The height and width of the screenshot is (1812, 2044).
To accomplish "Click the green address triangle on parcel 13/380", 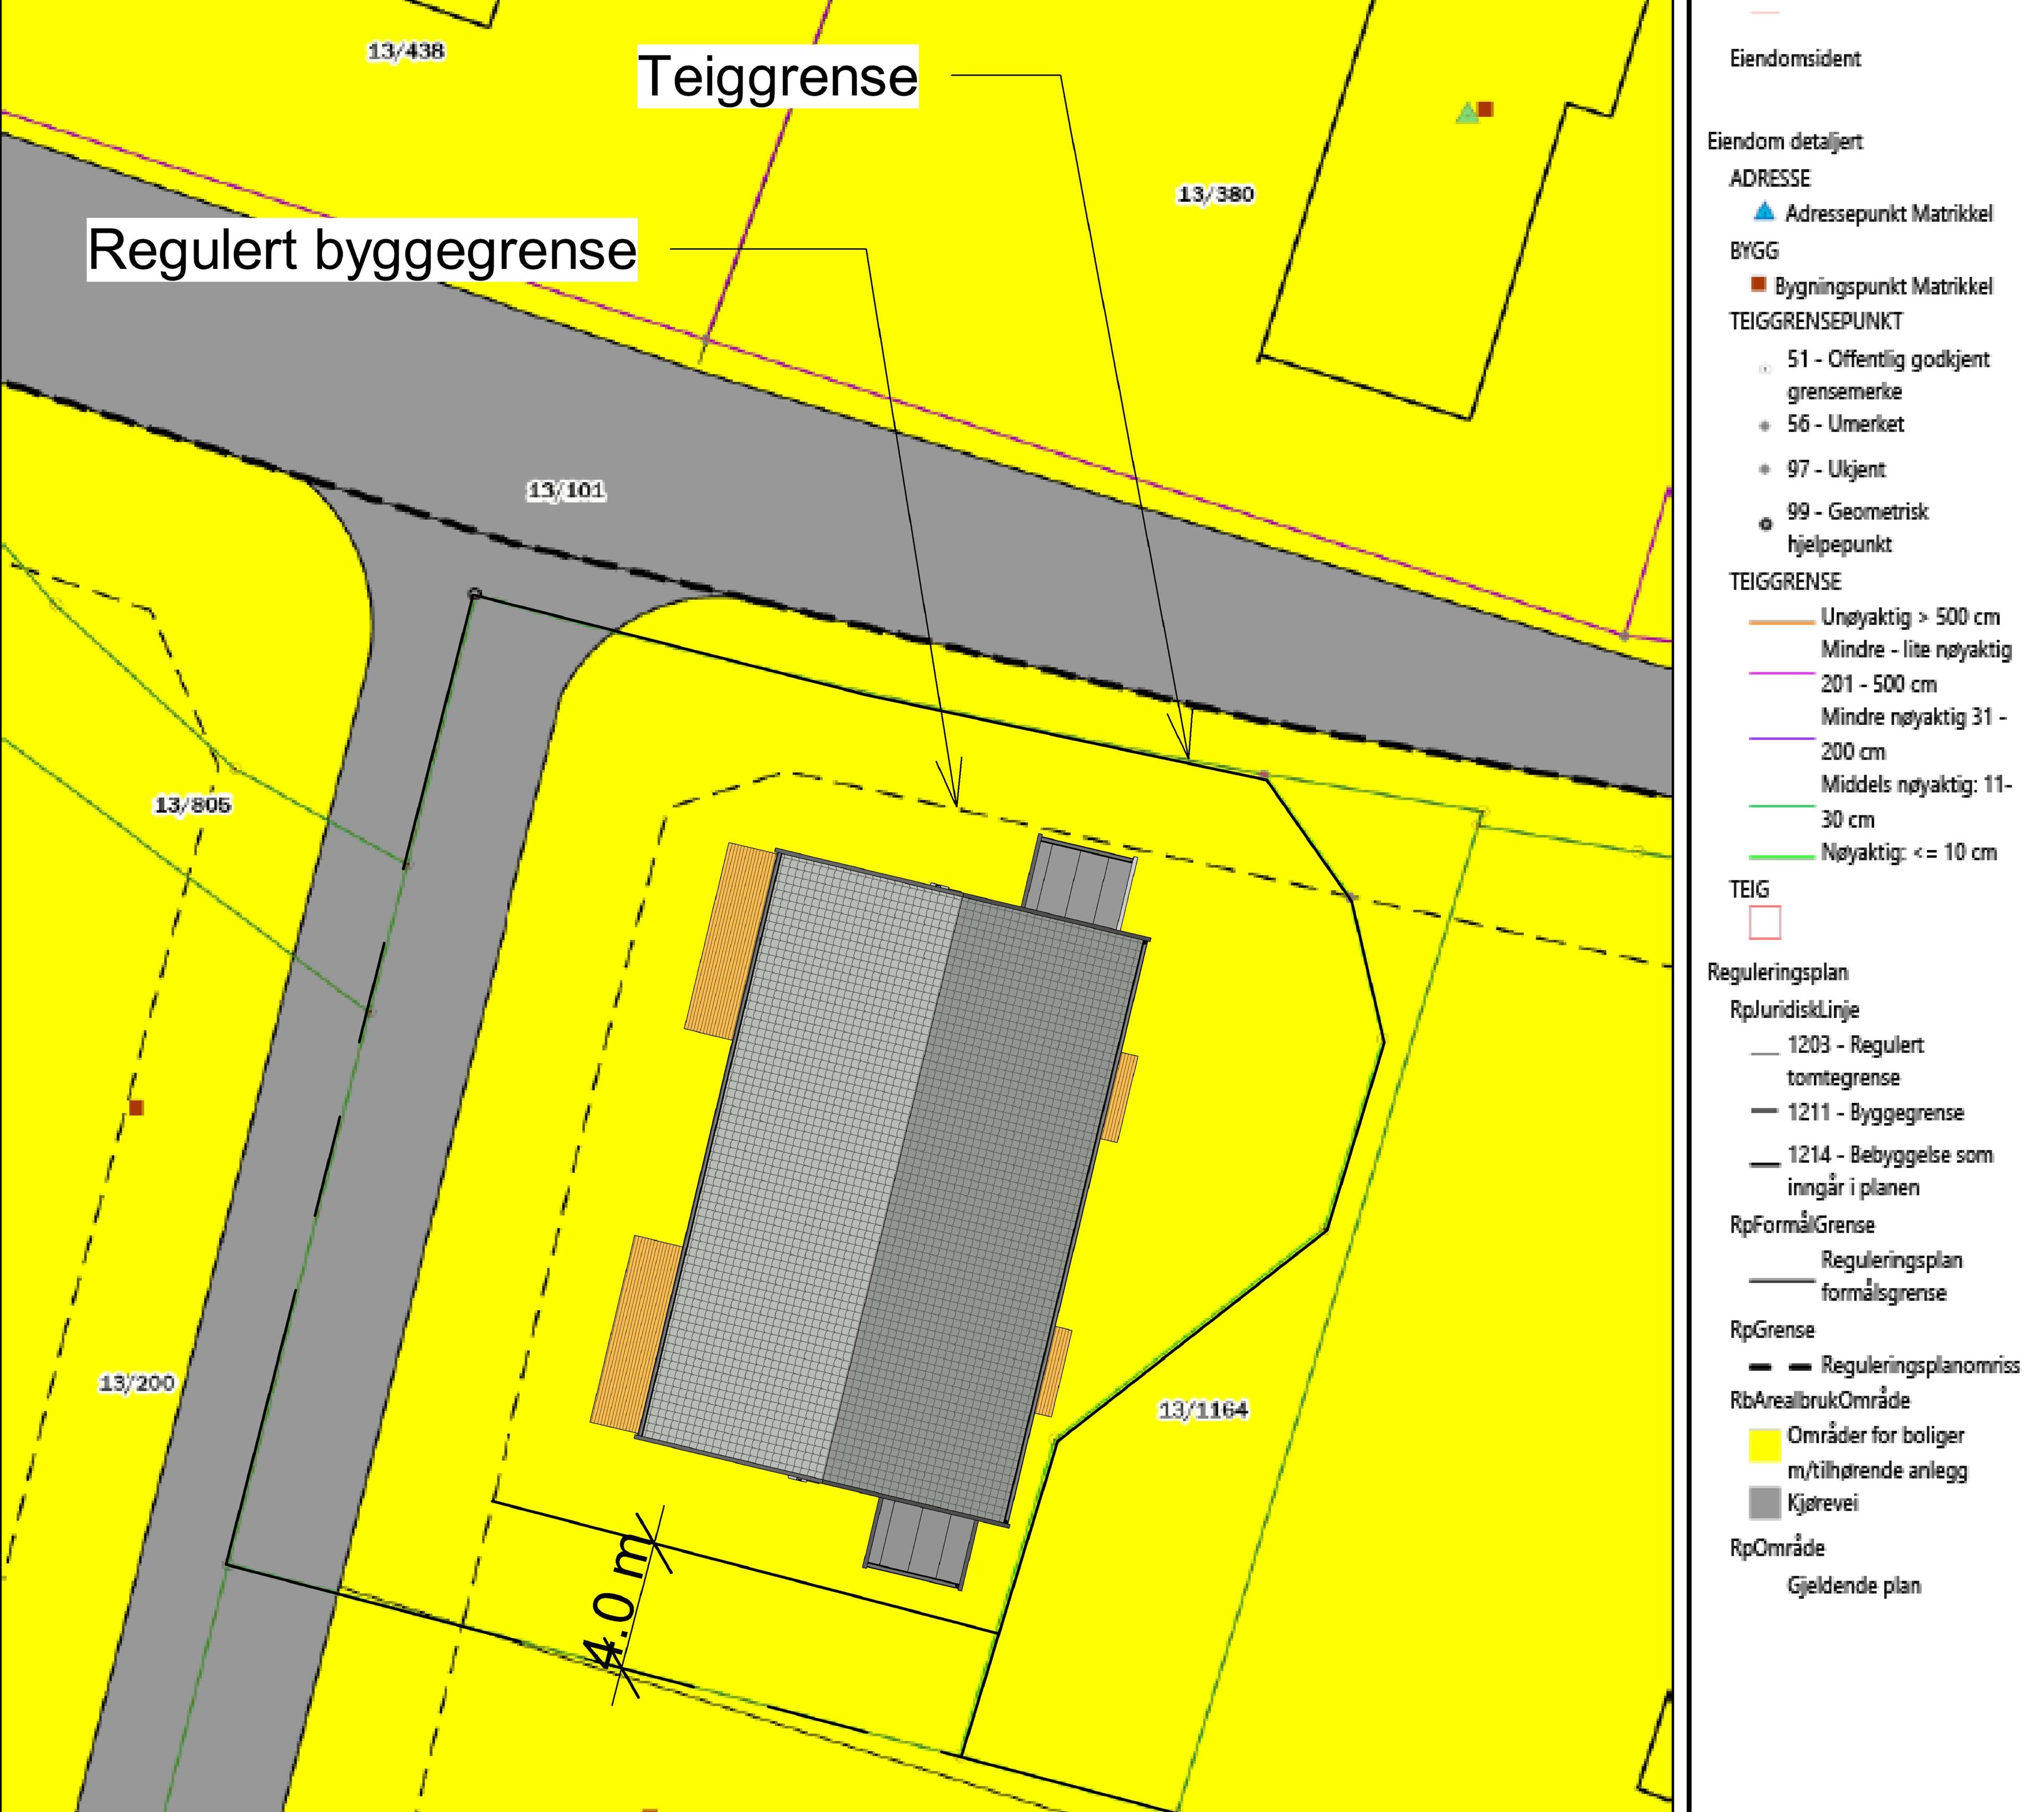I will [1467, 114].
